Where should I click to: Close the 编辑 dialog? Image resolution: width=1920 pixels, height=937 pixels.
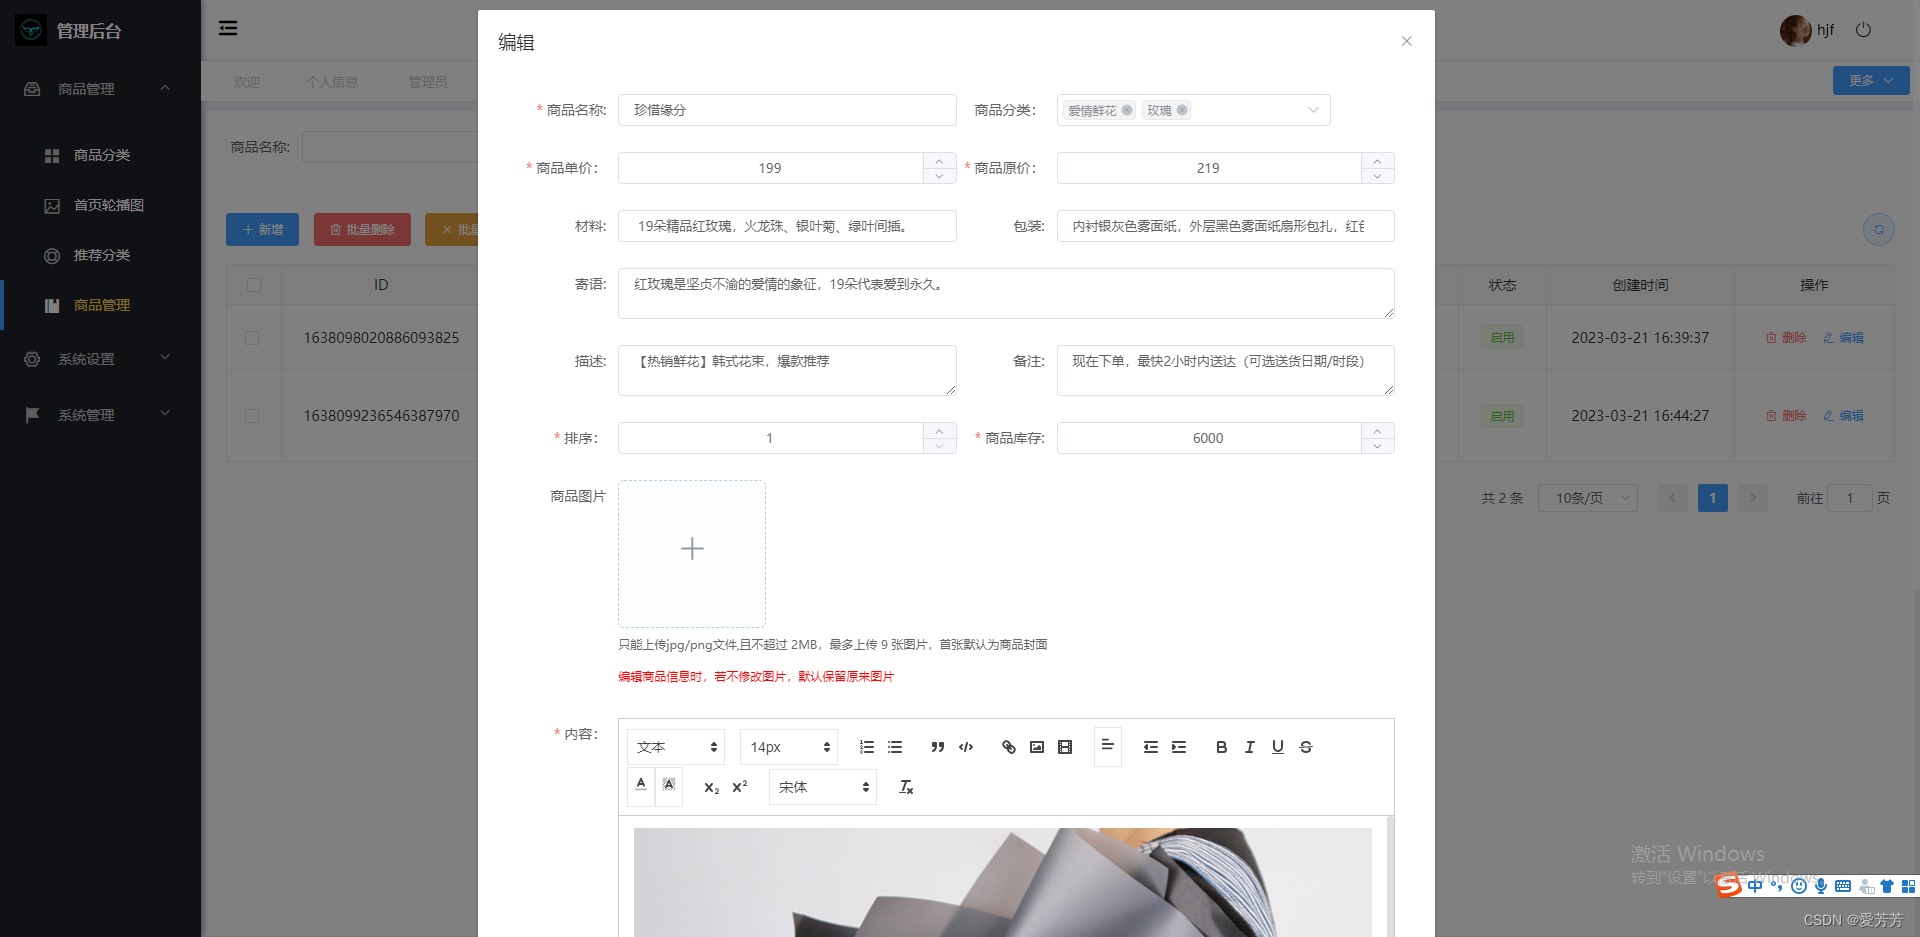point(1406,41)
